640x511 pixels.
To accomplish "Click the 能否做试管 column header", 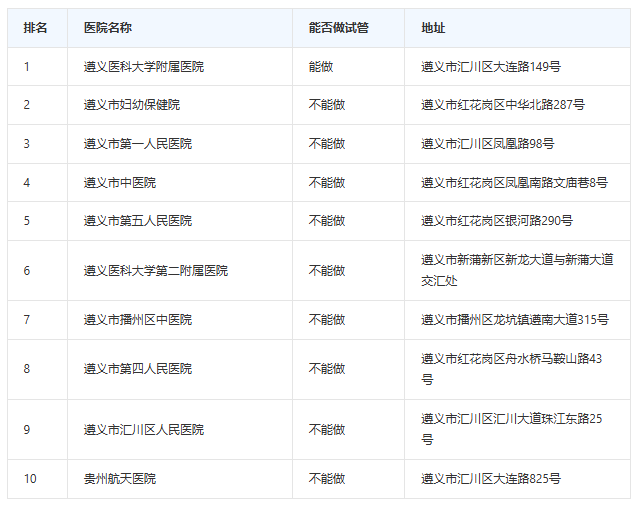I will click(x=338, y=28).
